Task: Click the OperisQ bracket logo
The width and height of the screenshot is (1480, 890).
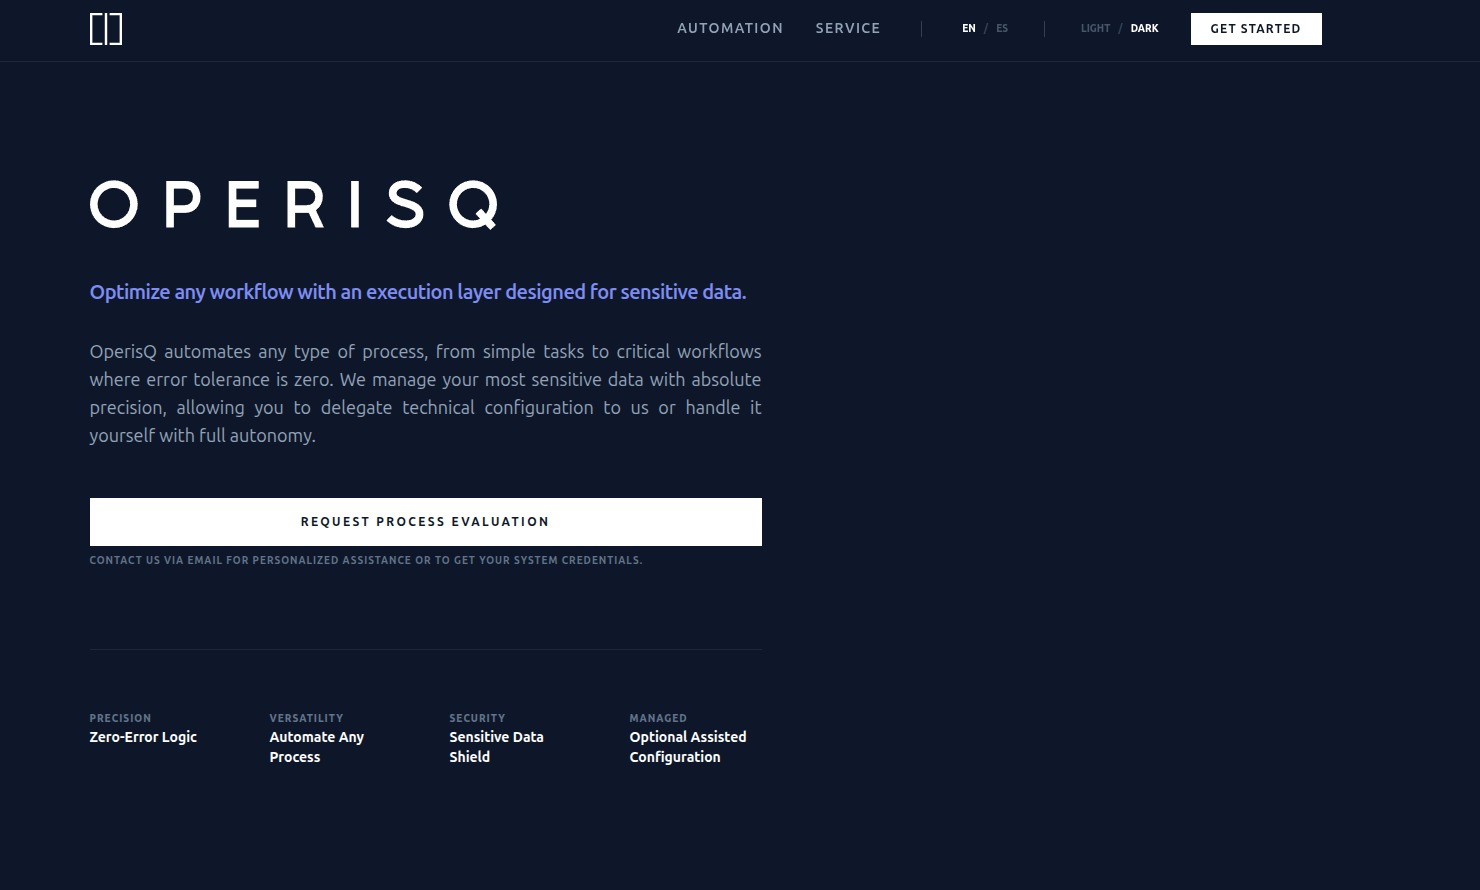Action: pyautogui.click(x=105, y=28)
